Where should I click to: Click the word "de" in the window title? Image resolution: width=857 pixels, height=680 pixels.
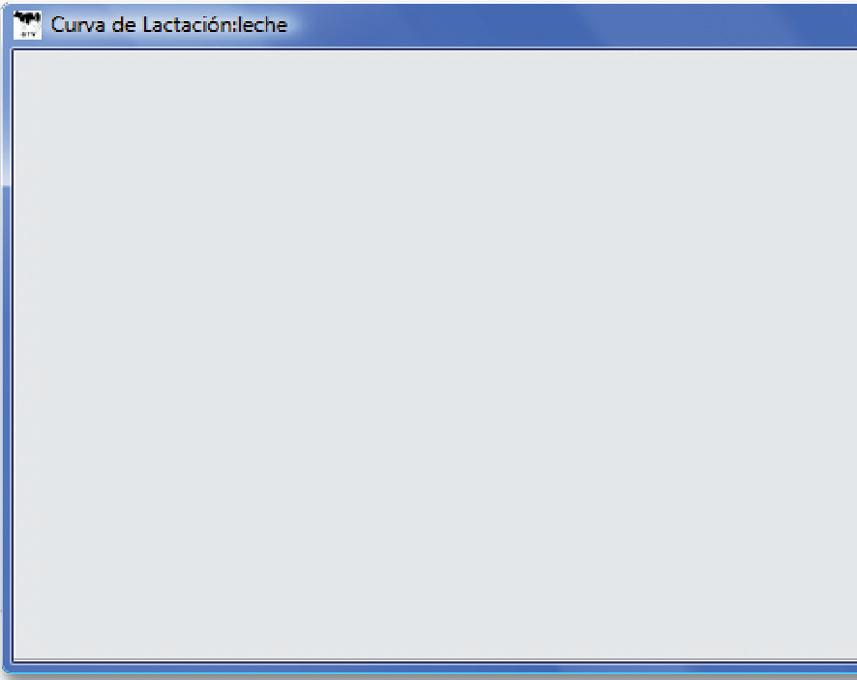[124, 25]
